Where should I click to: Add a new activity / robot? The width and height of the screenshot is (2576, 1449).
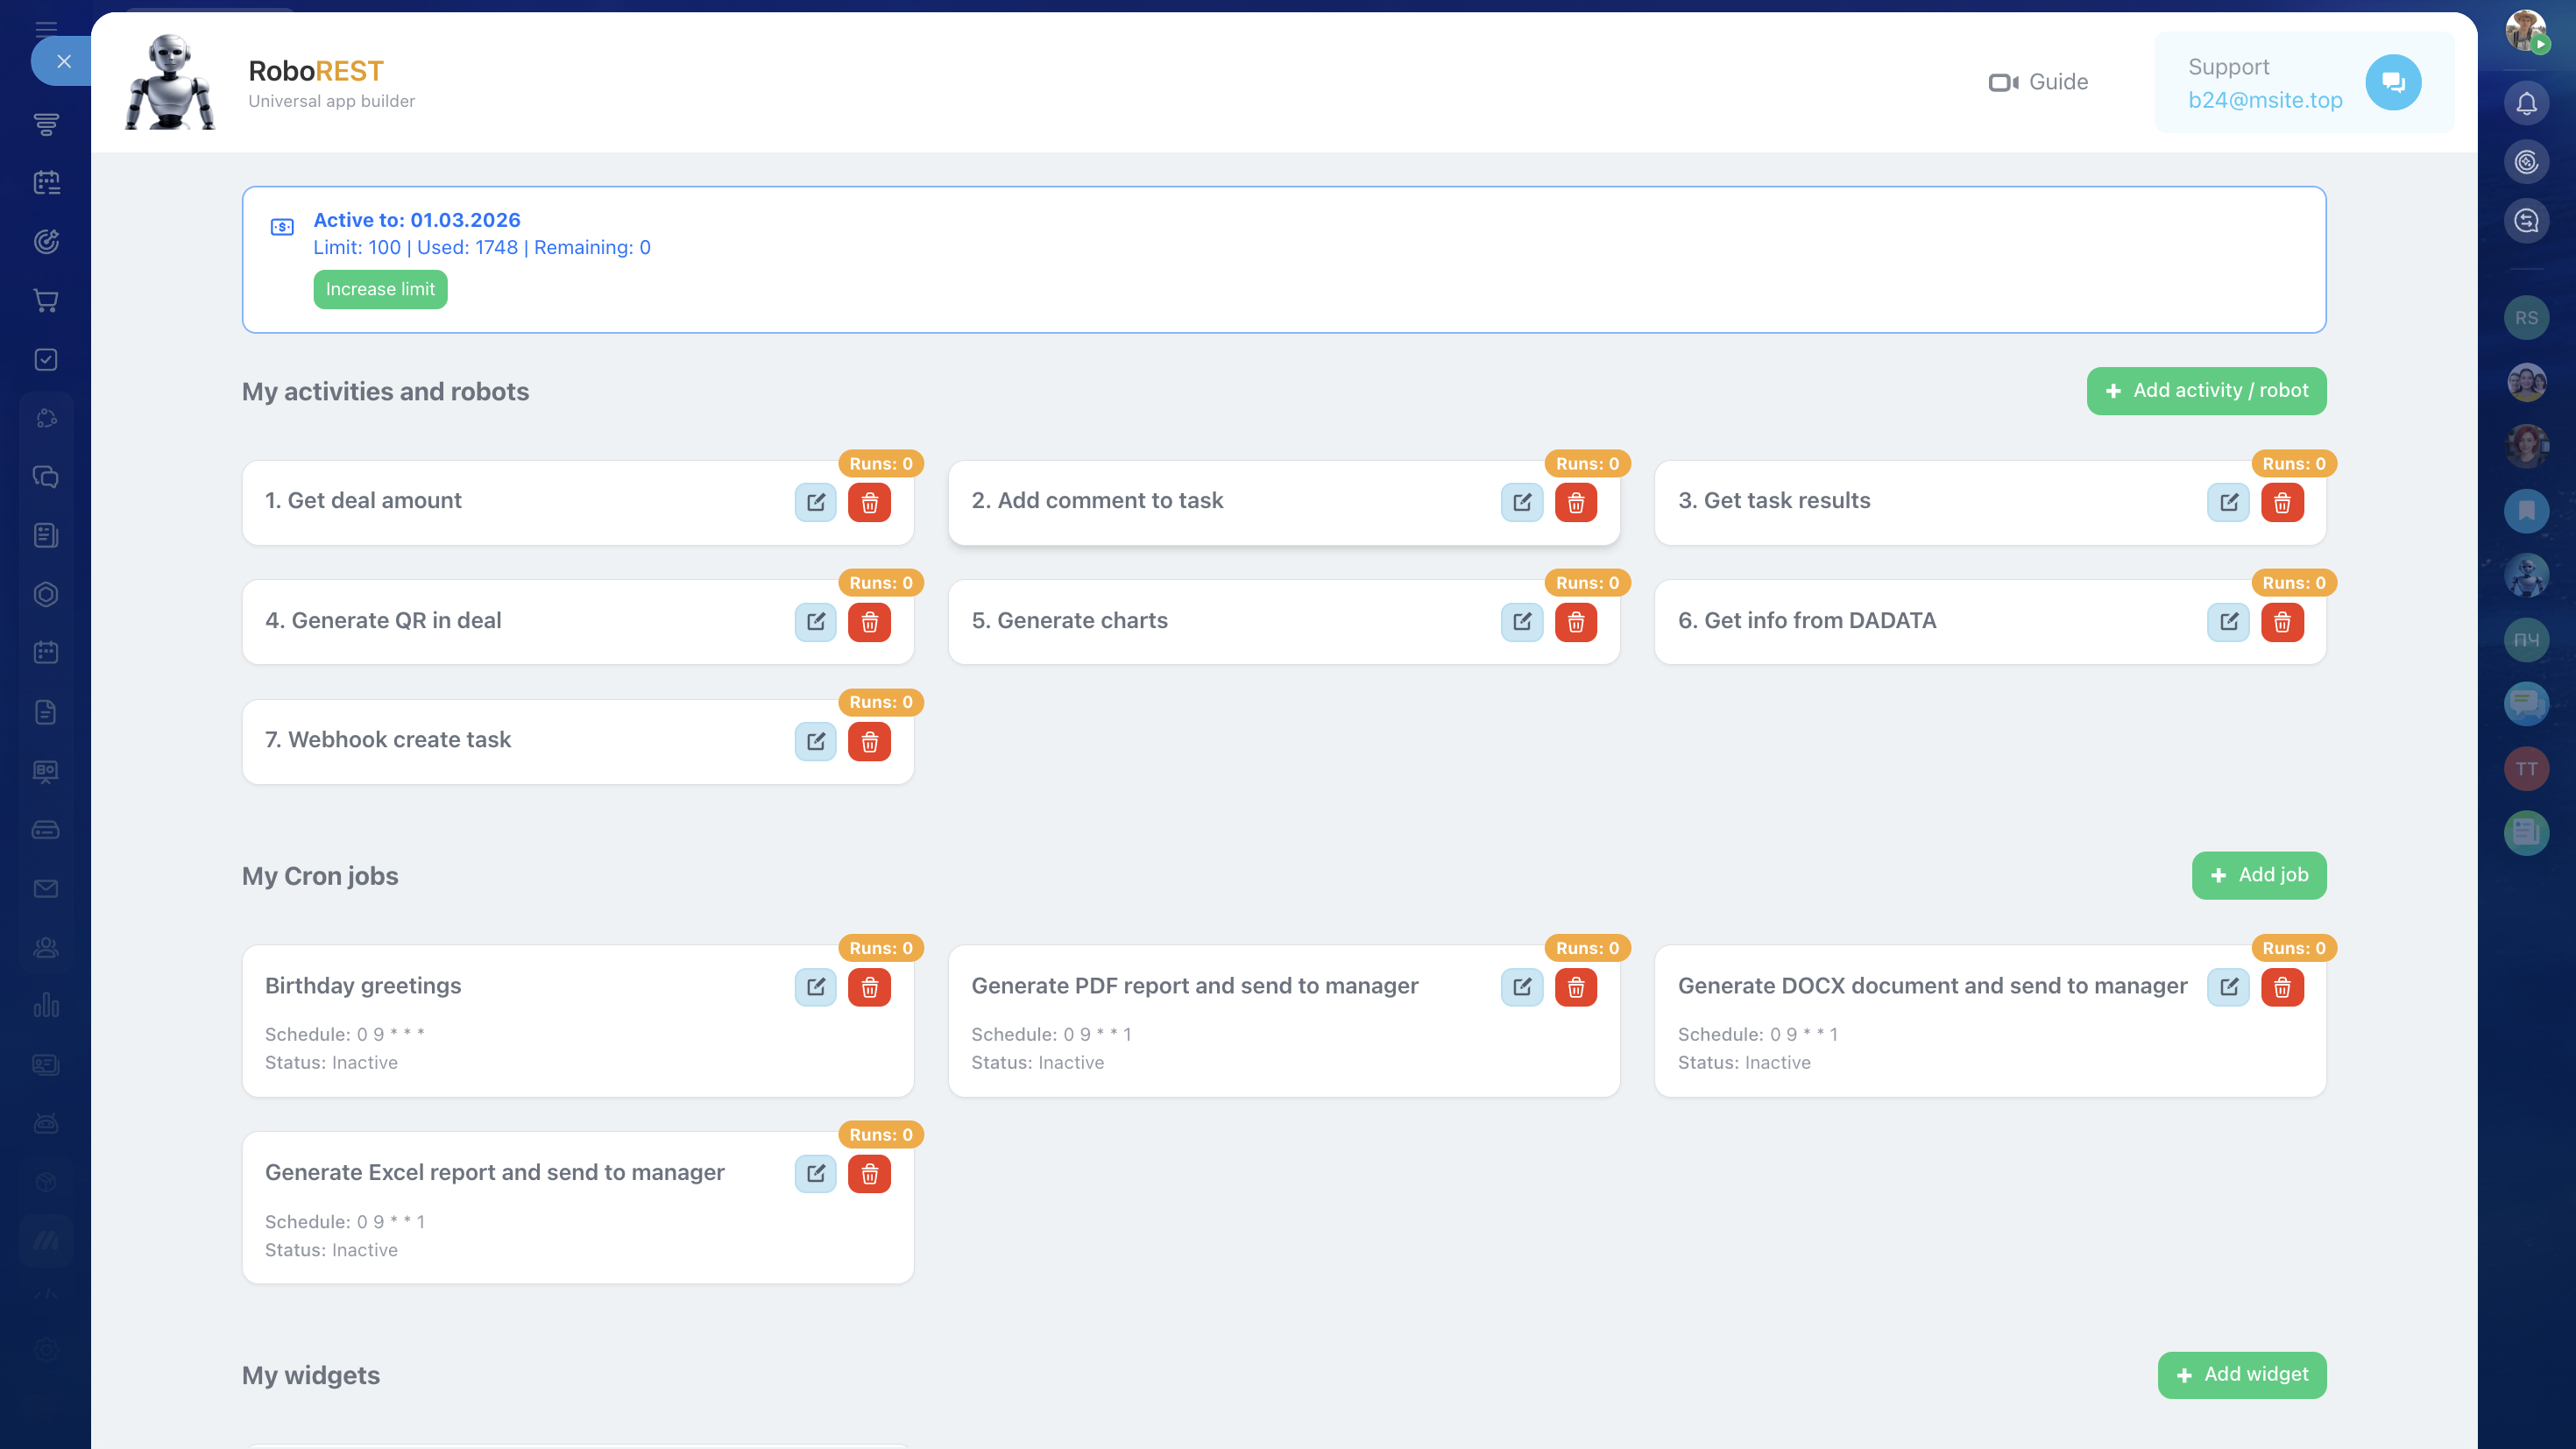[x=2206, y=391]
